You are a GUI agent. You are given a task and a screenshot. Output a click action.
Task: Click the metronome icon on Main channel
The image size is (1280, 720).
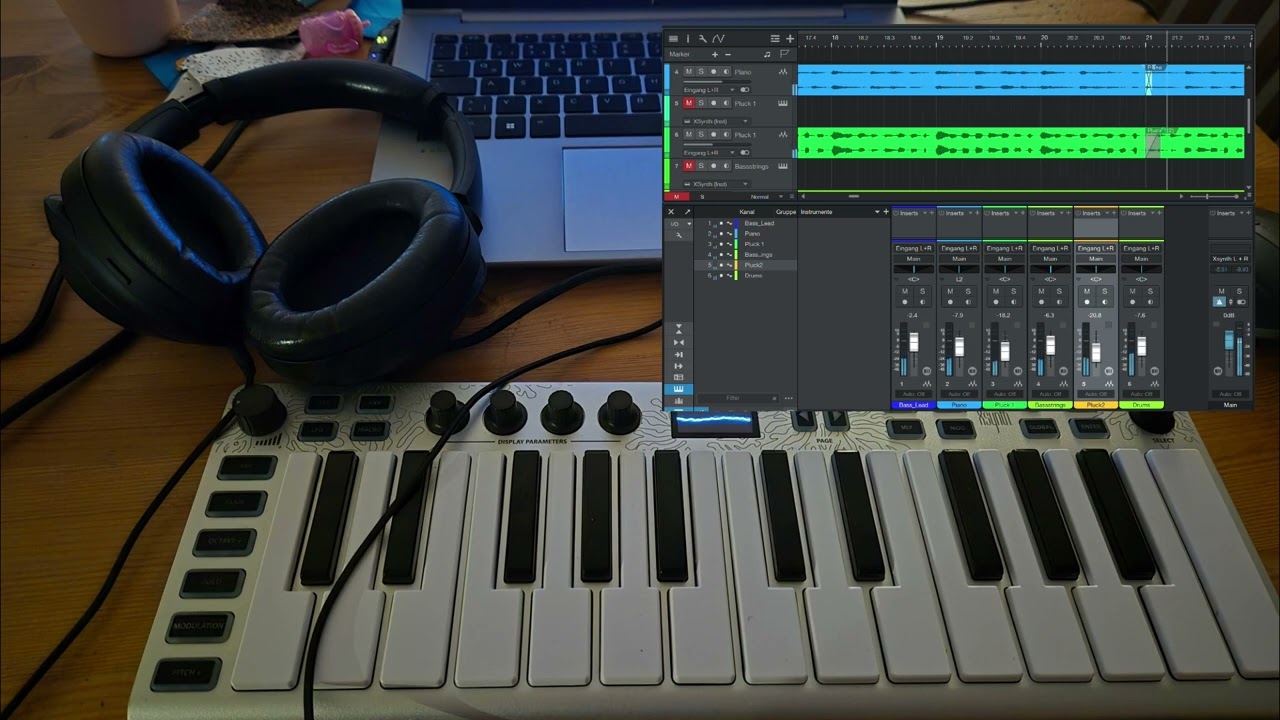(x=1219, y=302)
